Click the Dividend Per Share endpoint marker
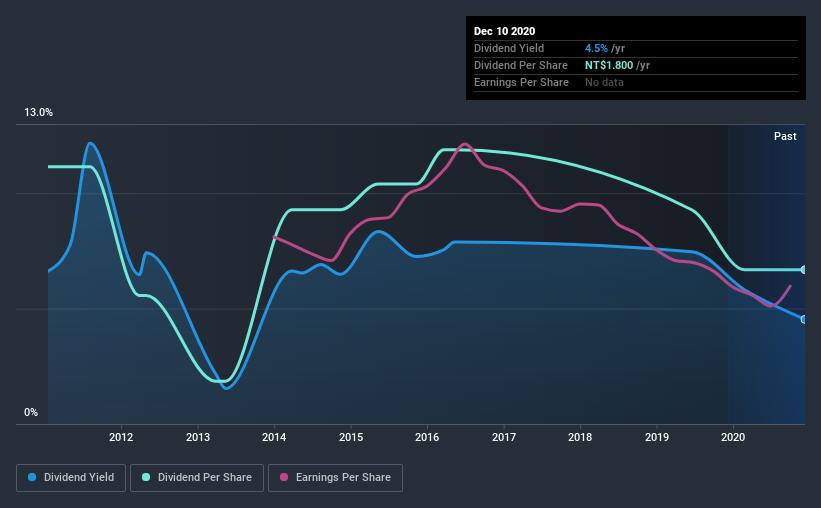Image resolution: width=821 pixels, height=508 pixels. coord(803,270)
